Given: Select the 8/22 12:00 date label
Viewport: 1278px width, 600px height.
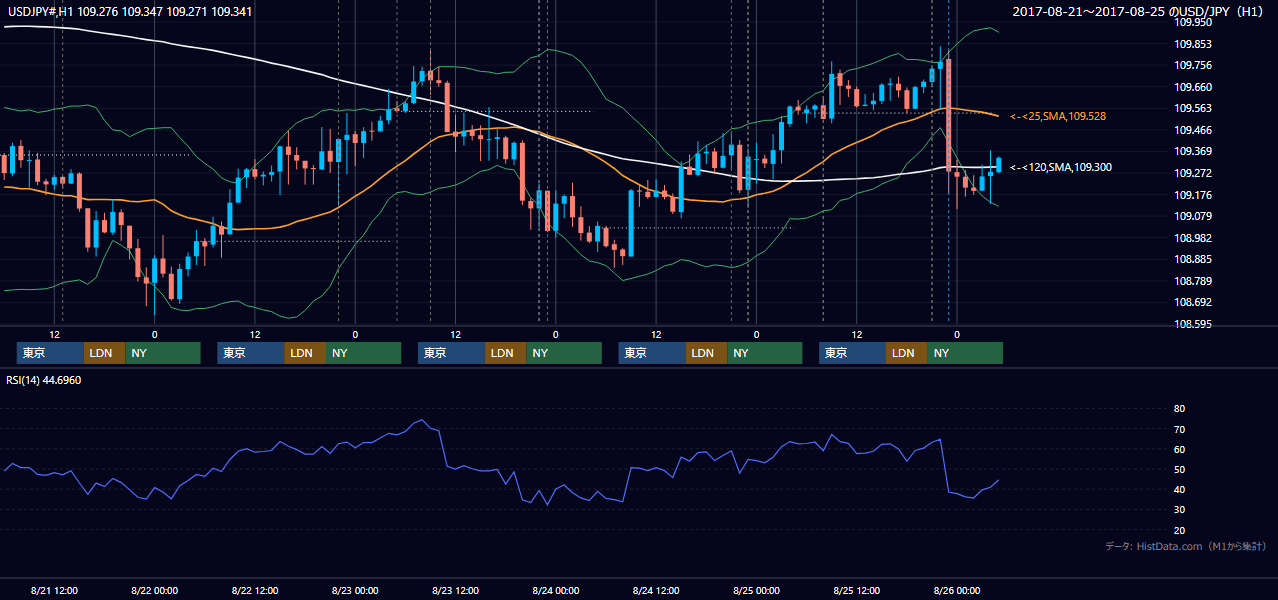Looking at the screenshot, I should click(x=255, y=591).
